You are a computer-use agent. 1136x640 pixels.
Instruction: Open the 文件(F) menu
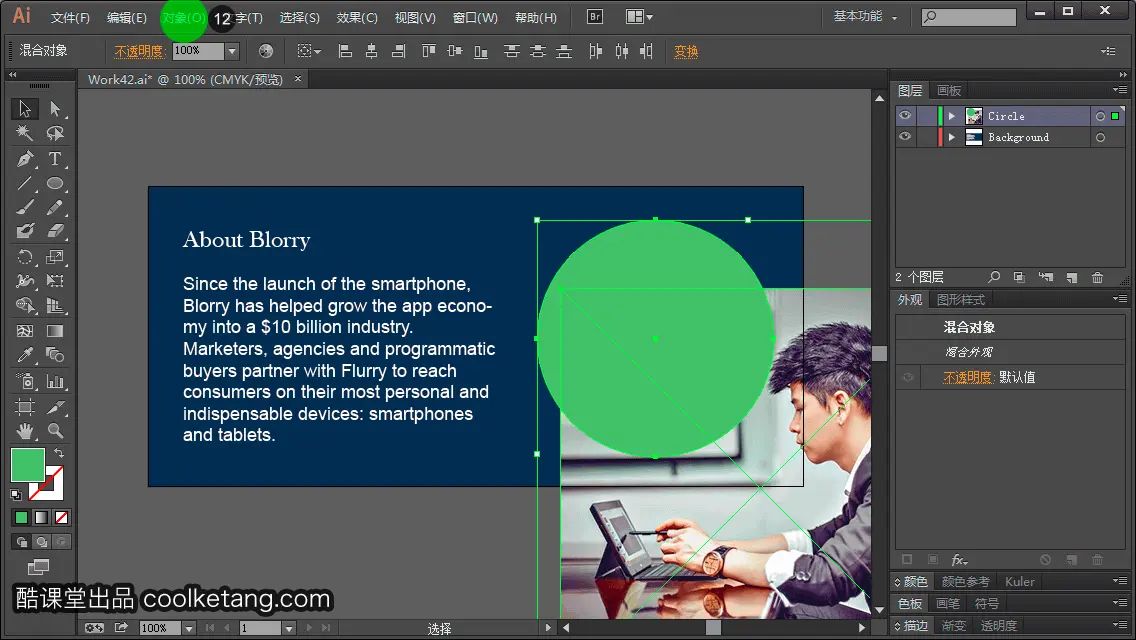pos(70,17)
